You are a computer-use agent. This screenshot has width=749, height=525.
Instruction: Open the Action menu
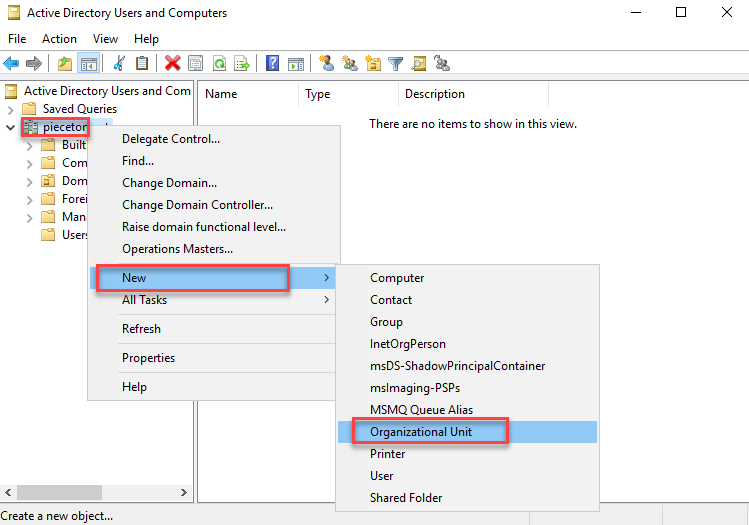tap(59, 39)
